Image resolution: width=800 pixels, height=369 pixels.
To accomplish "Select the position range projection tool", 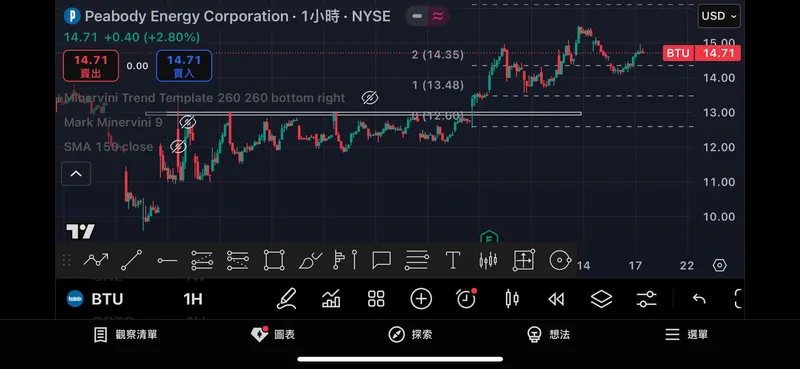I will 345,260.
